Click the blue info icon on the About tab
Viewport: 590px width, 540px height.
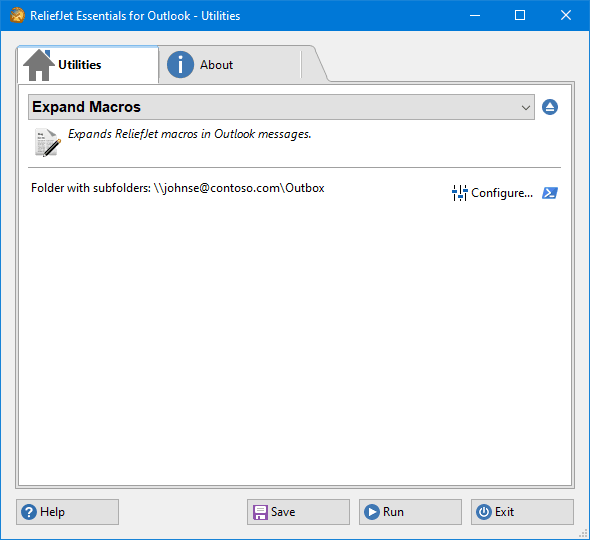pyautogui.click(x=181, y=64)
